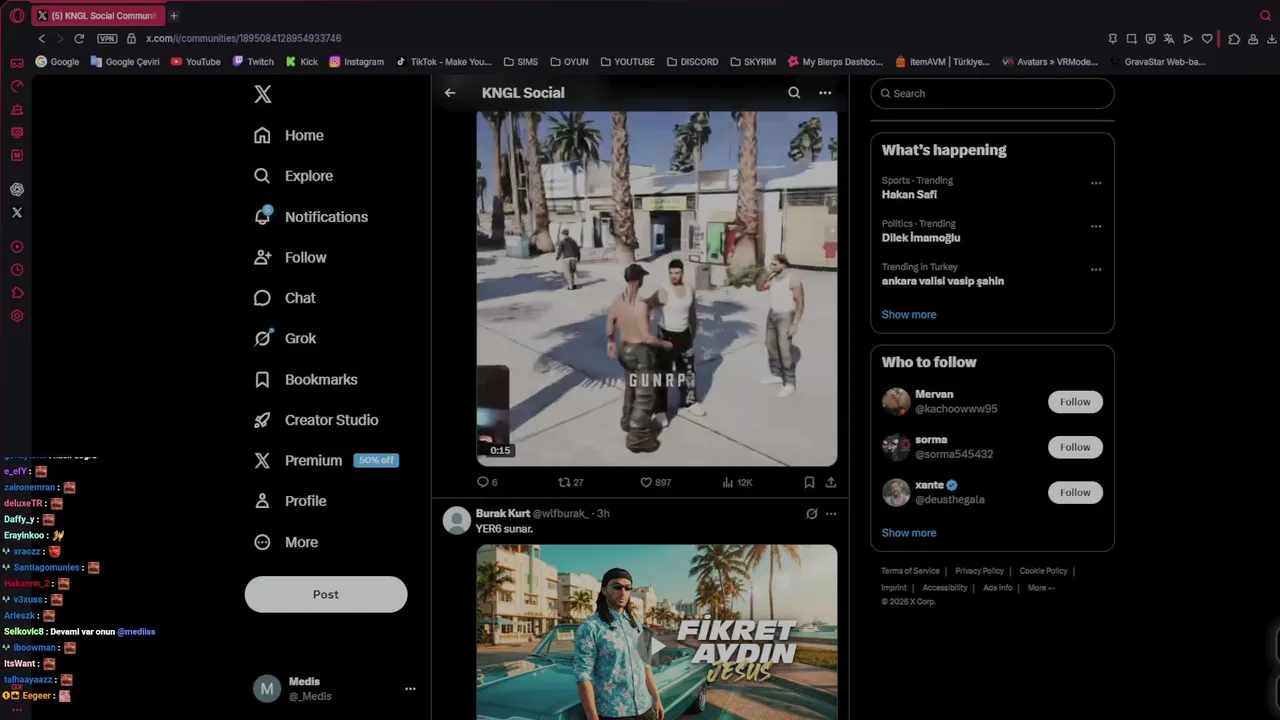Show more under Who to follow
The width and height of the screenshot is (1280, 720).
click(909, 533)
